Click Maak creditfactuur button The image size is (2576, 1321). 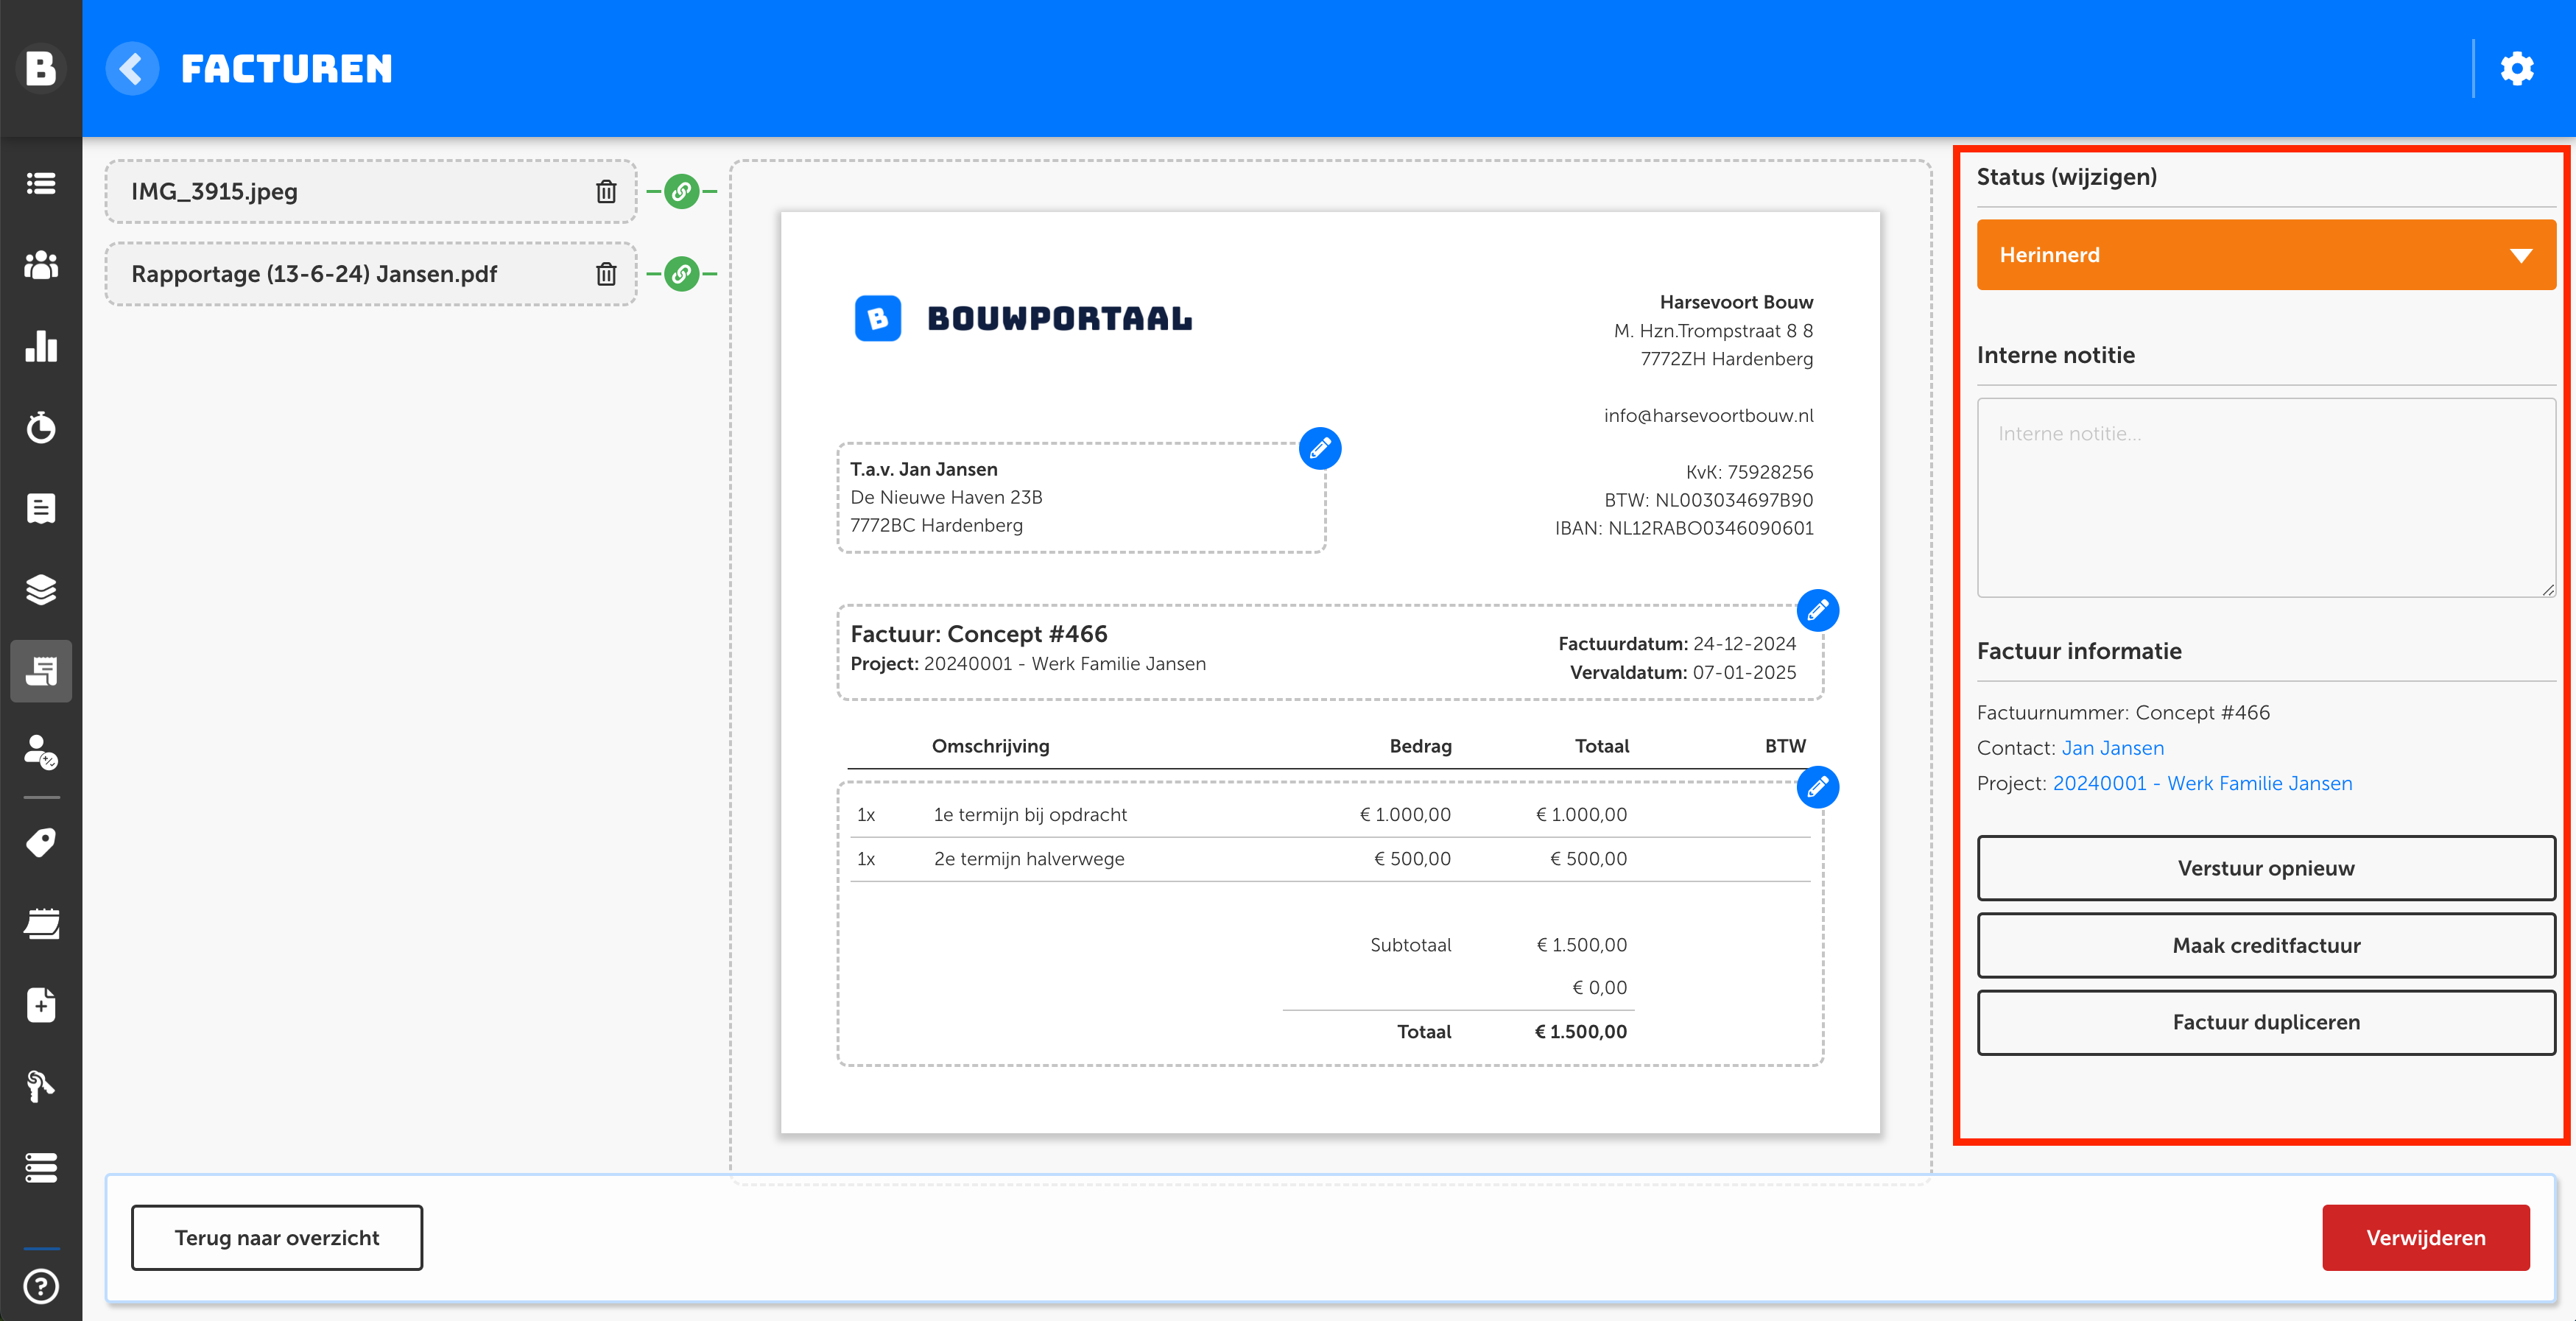[2265, 945]
